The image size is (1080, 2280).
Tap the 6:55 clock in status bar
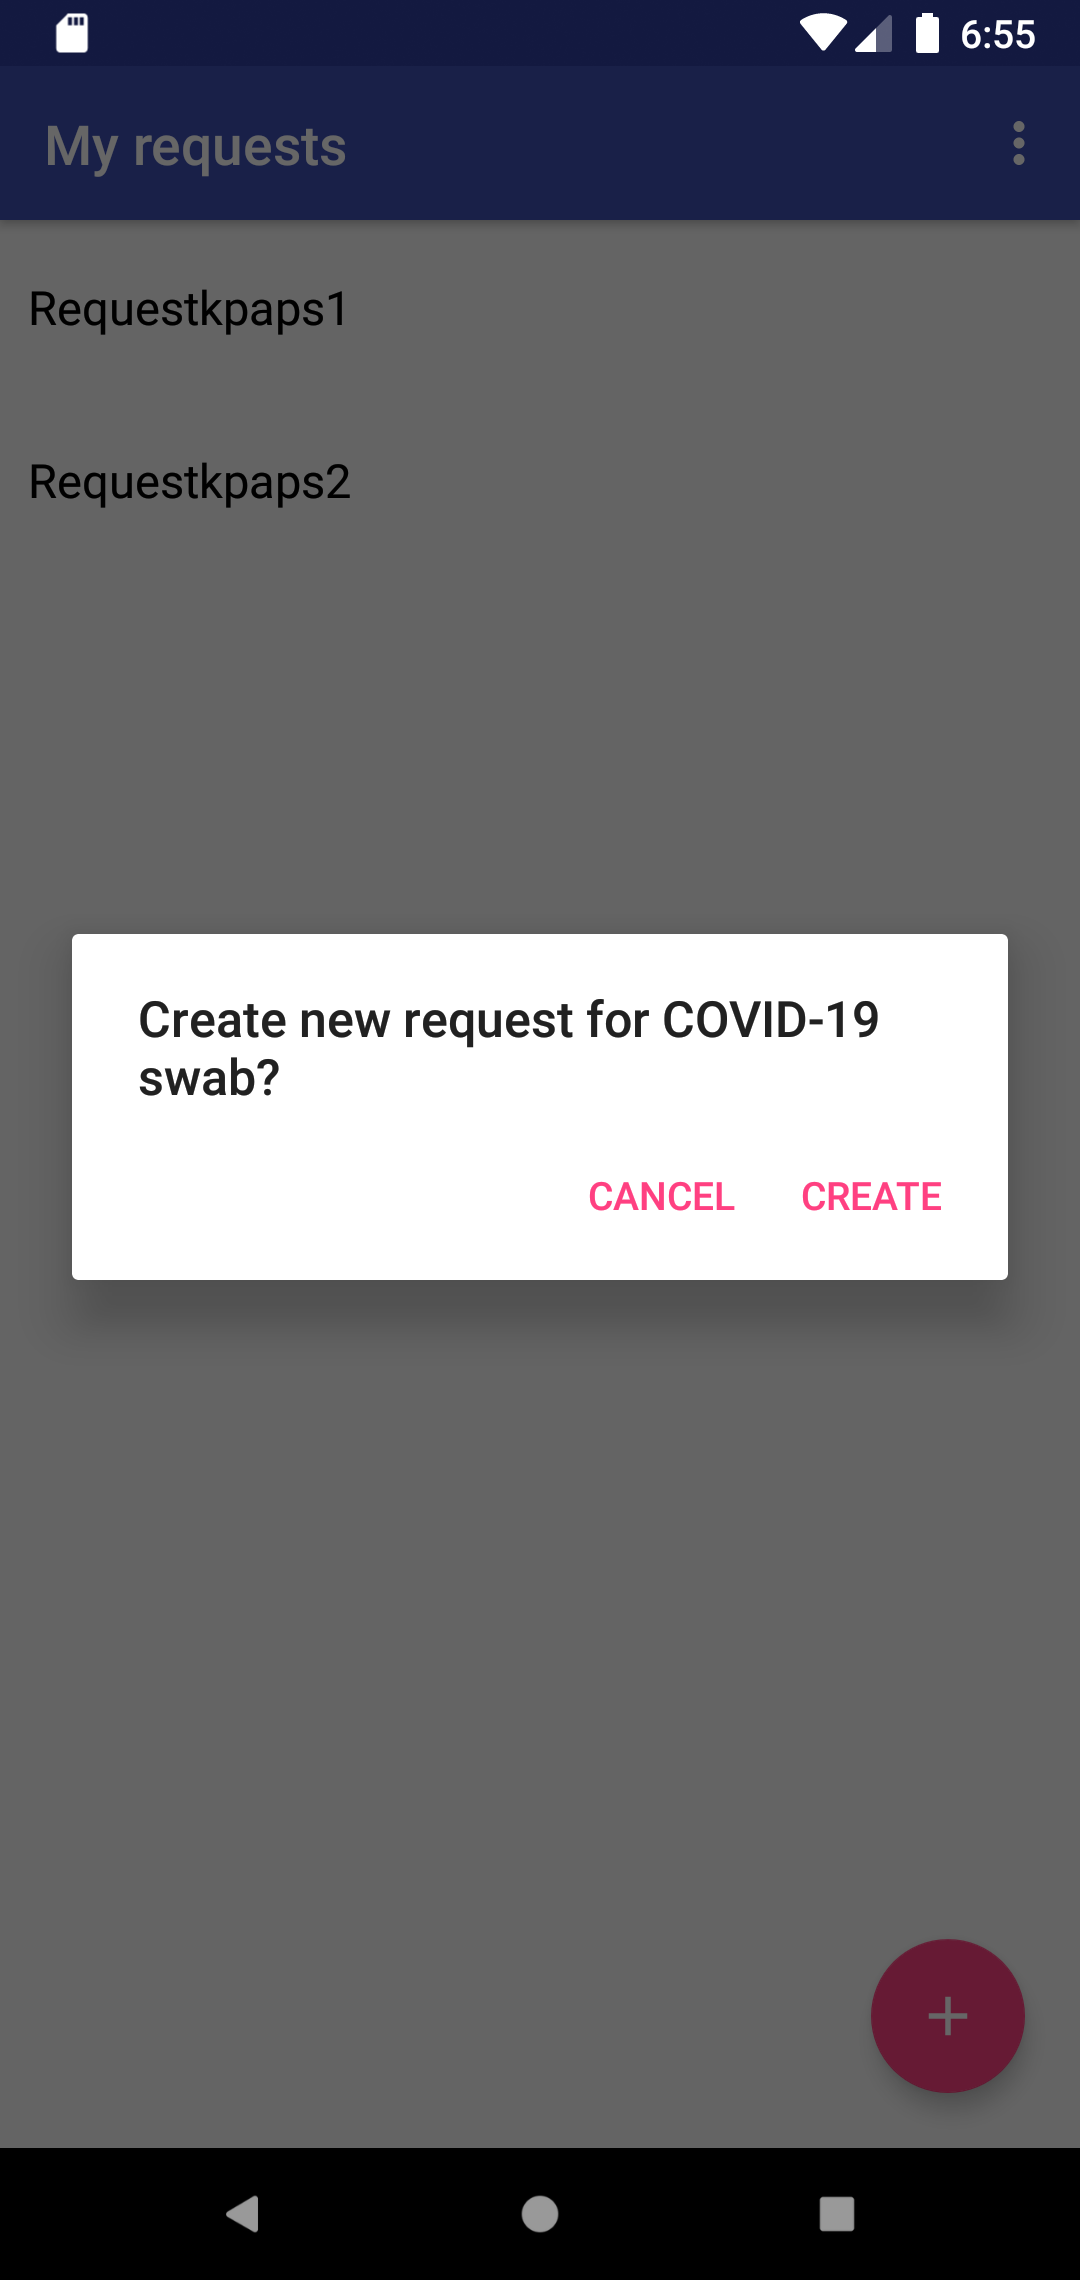click(997, 35)
